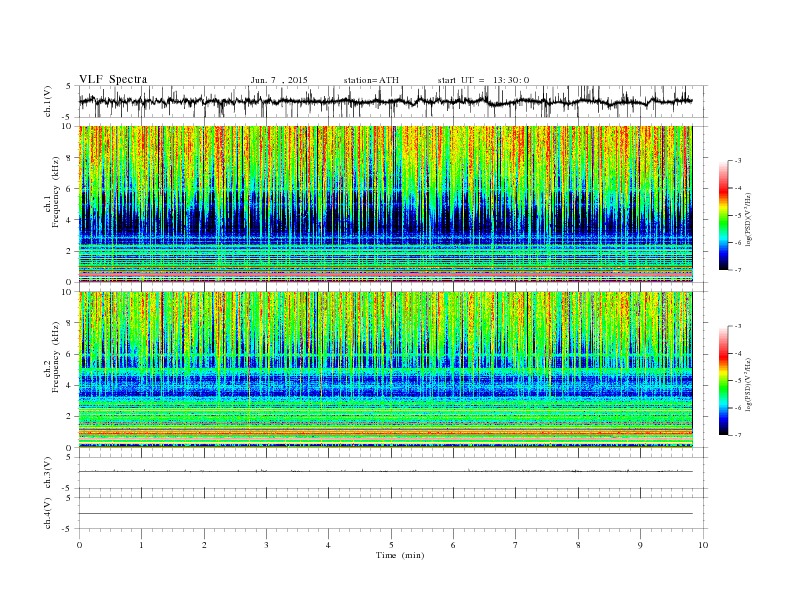Click the "7" minute tick label
Viewport: 792px width, 612px height.
pyautogui.click(x=516, y=545)
